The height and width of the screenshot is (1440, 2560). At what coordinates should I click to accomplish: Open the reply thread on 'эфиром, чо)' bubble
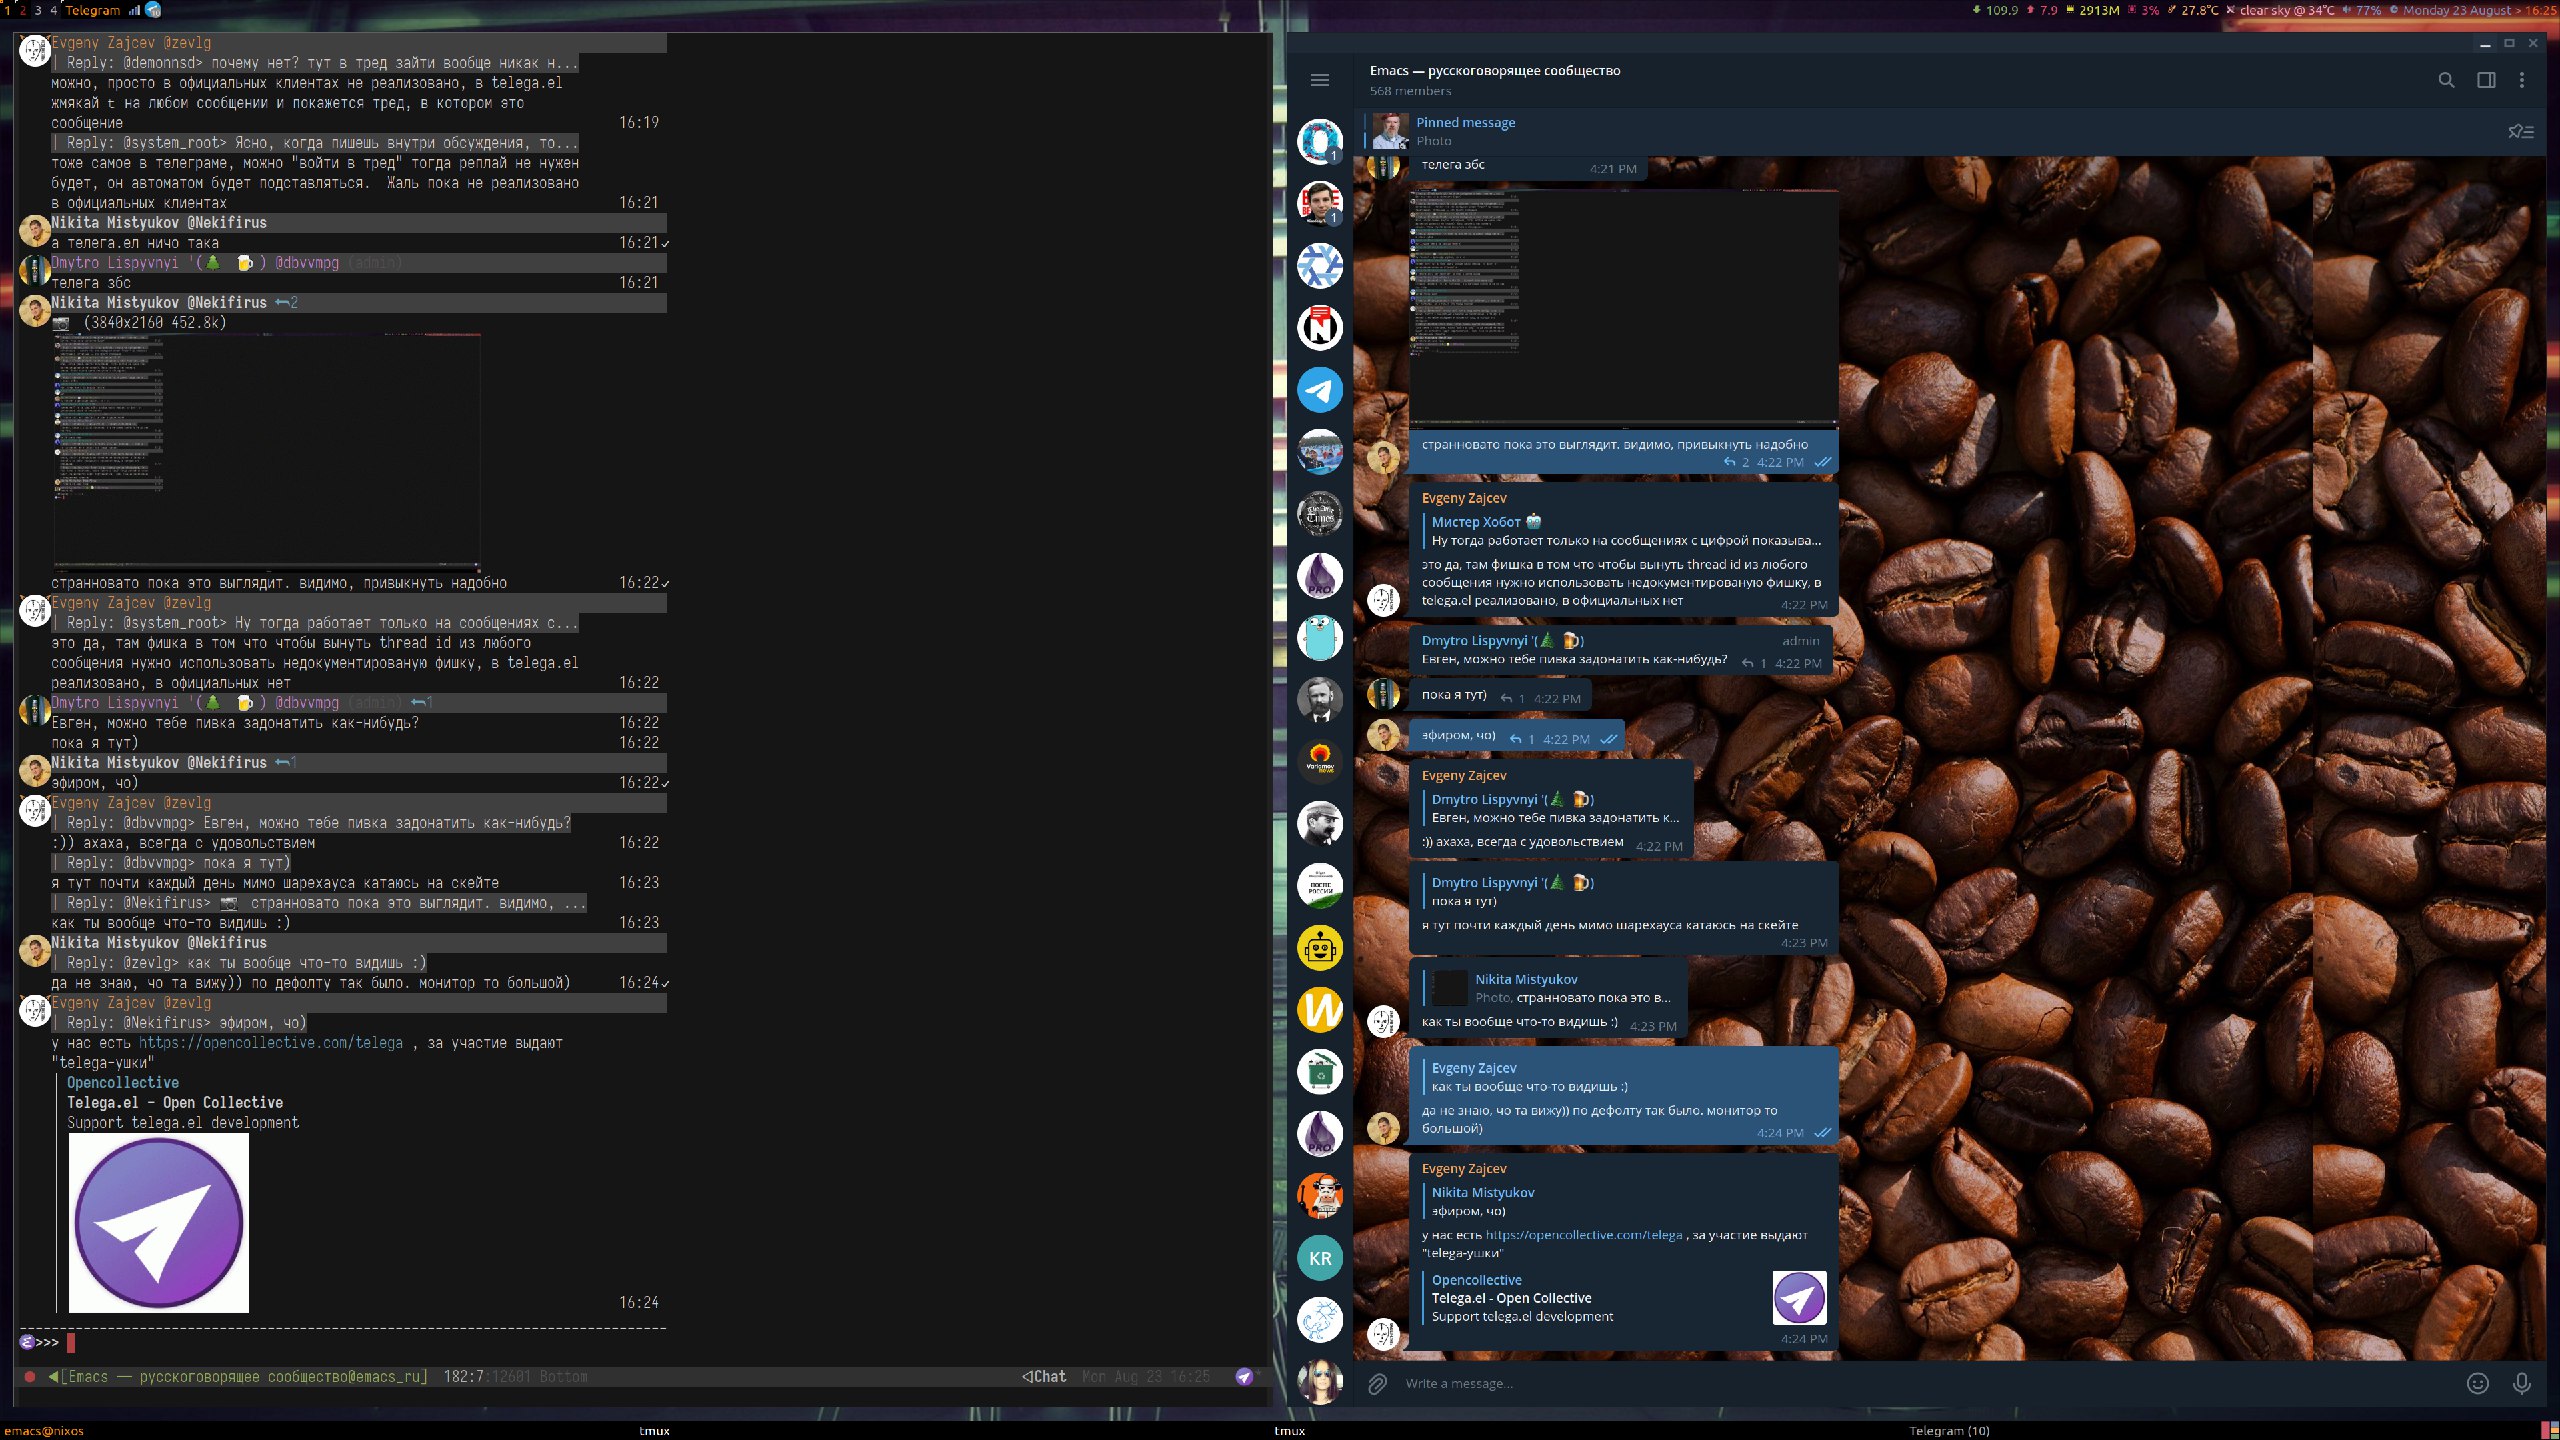(1521, 739)
